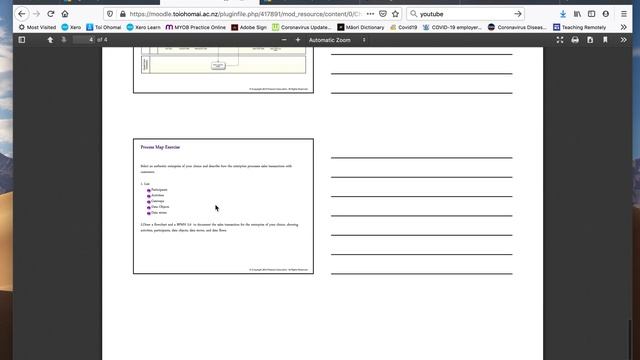640x360 pixels.
Task: Open page actions three-dot menu
Action: [370, 14]
